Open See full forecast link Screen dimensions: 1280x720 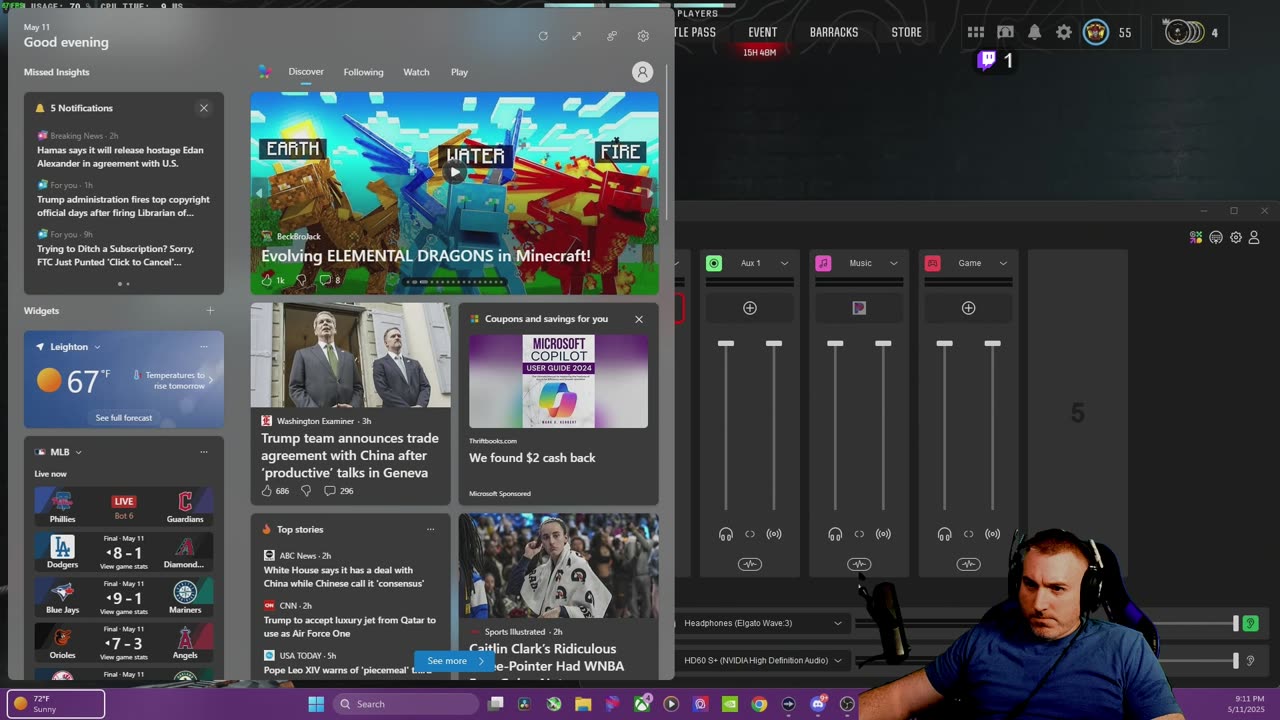pos(124,418)
